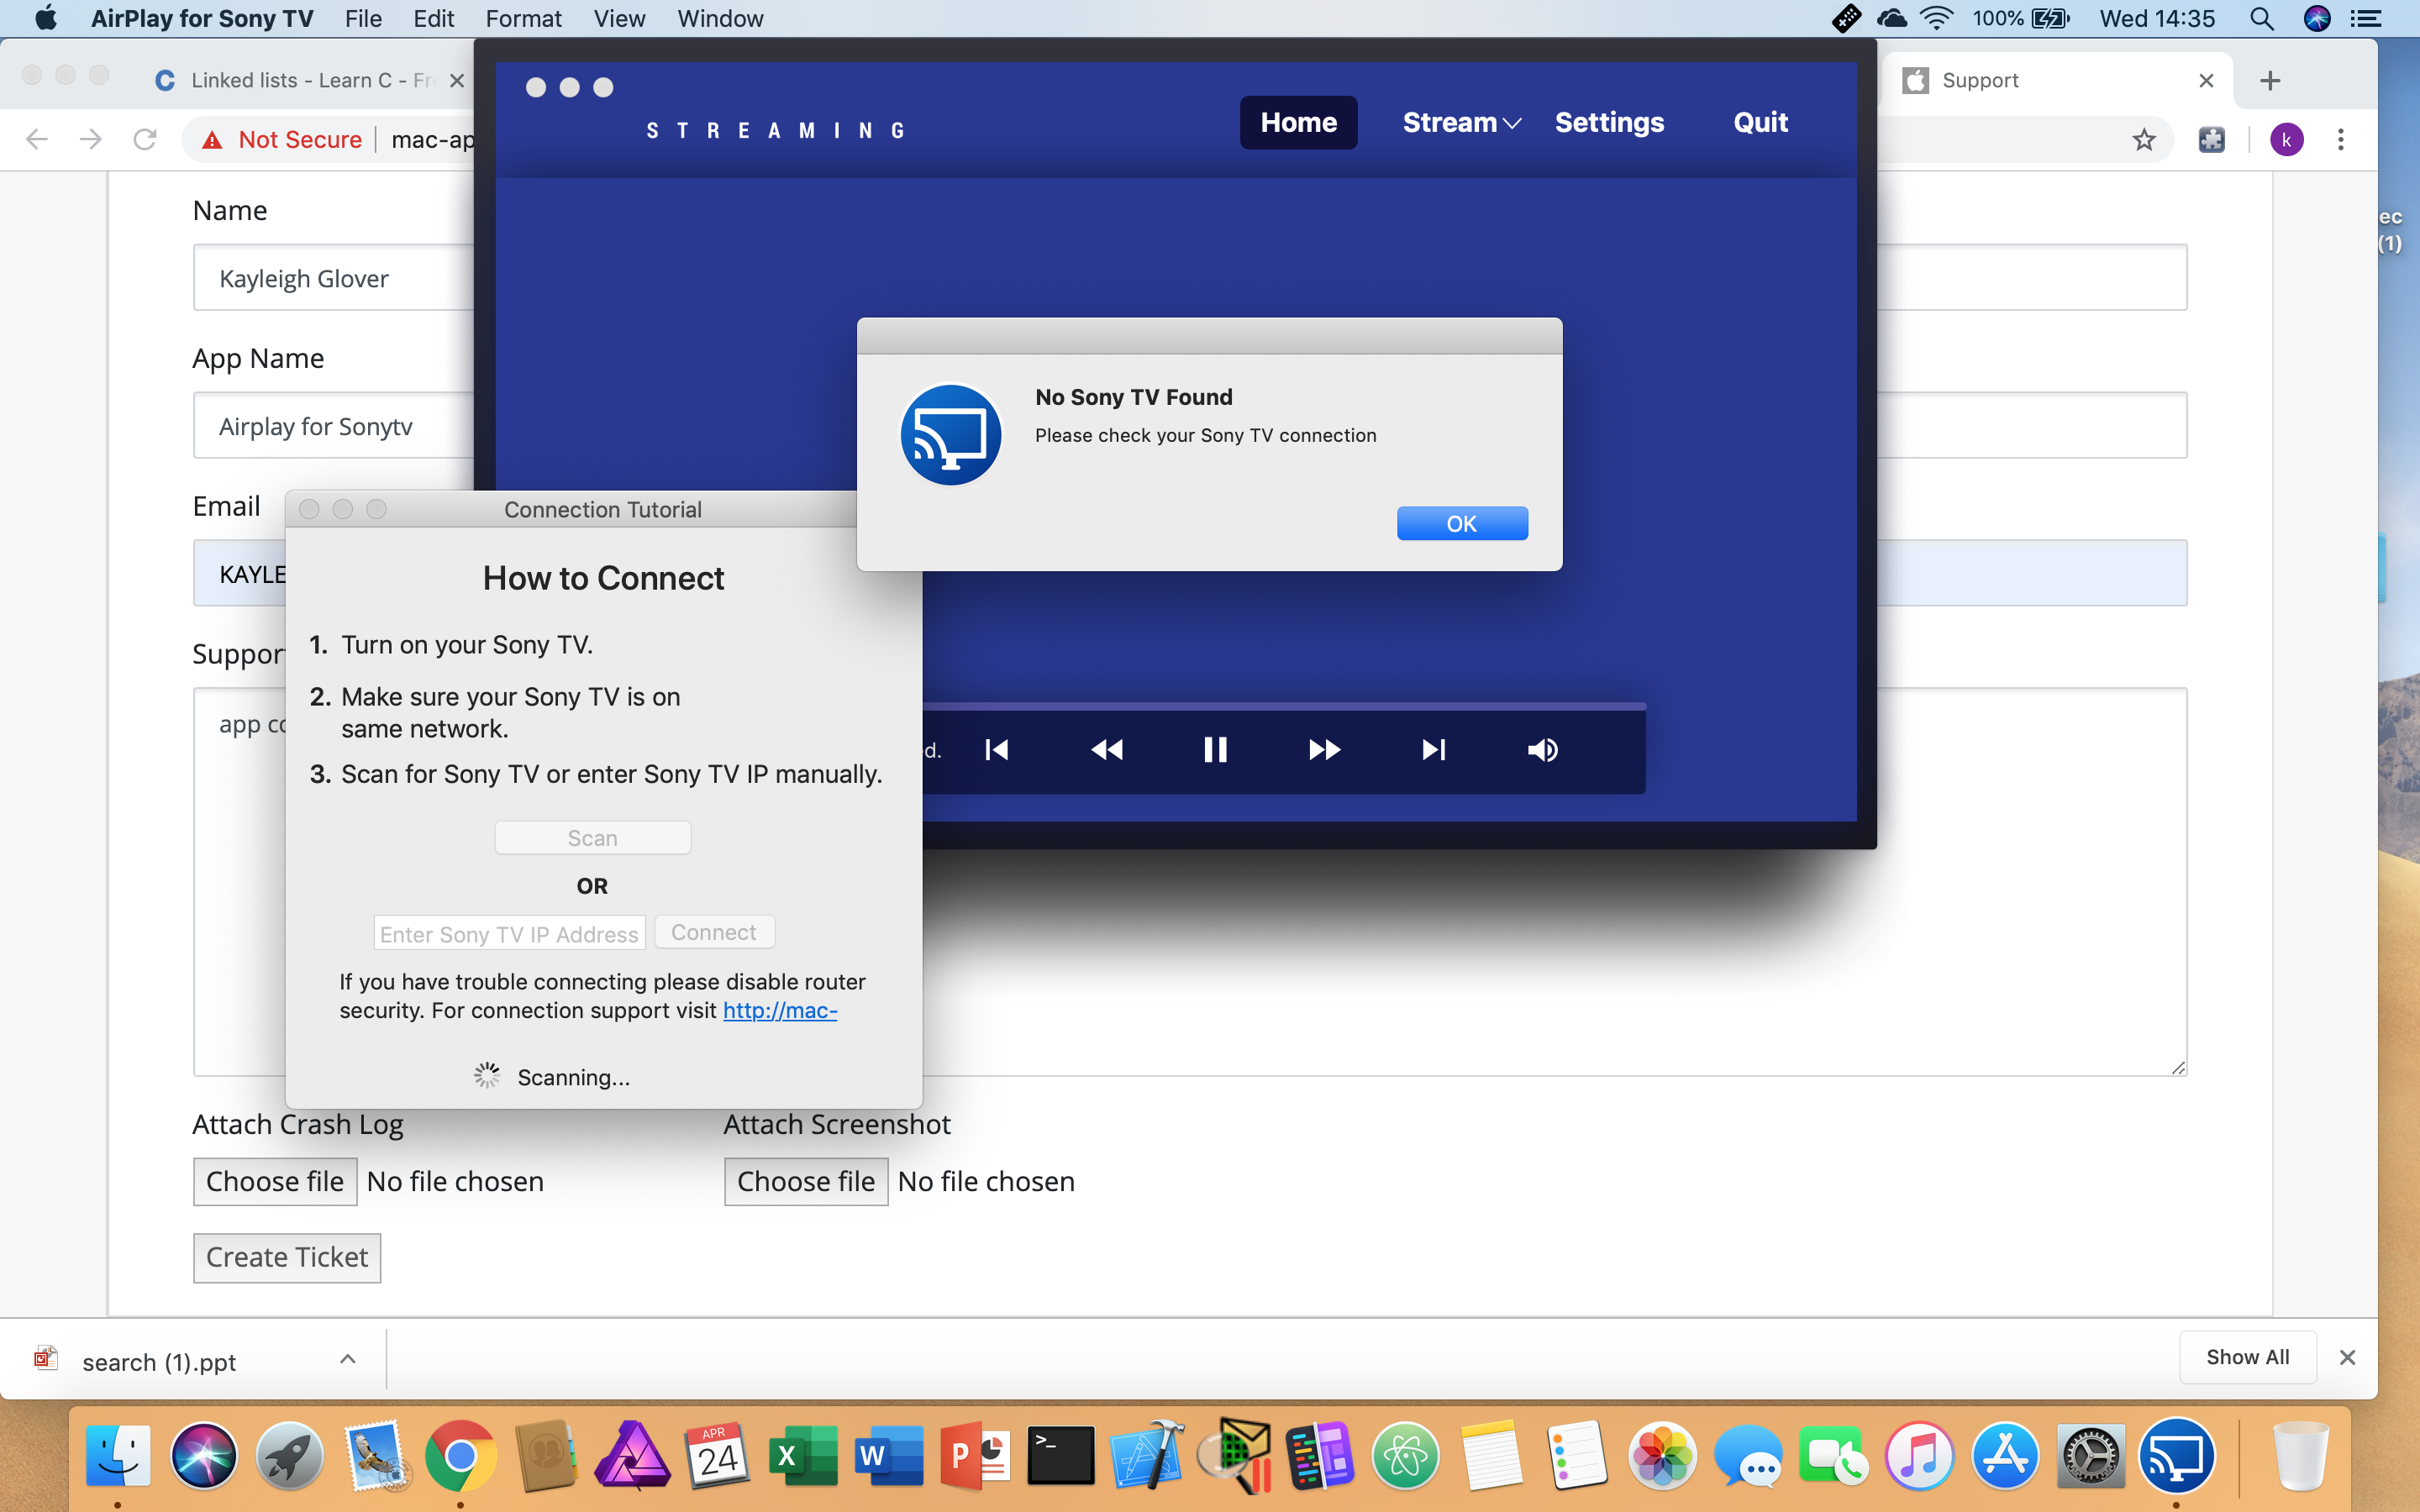Screen dimensions: 2420x1512
Task: Close the Support browser tab
Action: click(2206, 80)
